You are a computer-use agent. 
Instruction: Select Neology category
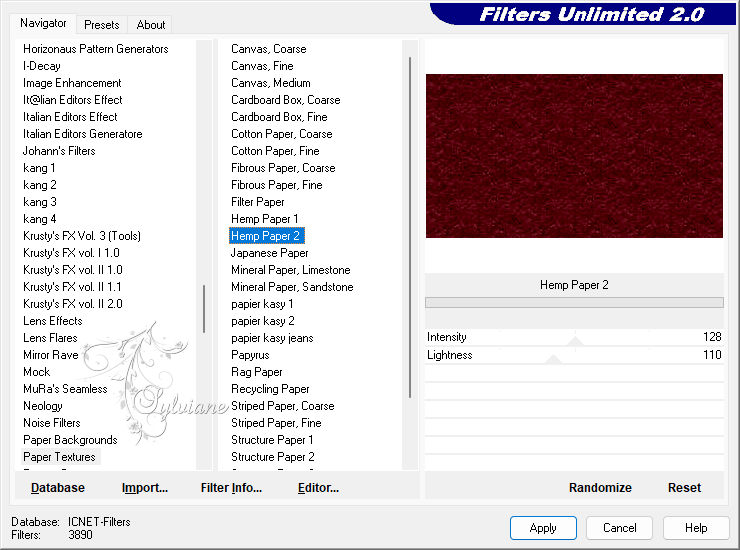click(42, 406)
